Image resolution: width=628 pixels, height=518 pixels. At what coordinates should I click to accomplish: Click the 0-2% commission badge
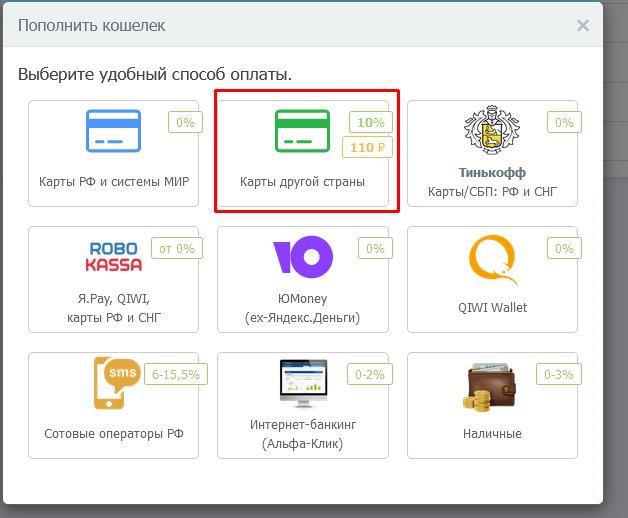click(370, 374)
